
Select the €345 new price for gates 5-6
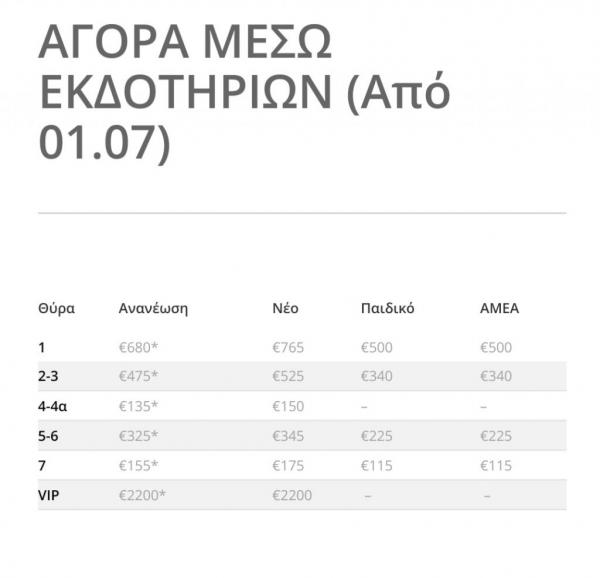point(288,435)
